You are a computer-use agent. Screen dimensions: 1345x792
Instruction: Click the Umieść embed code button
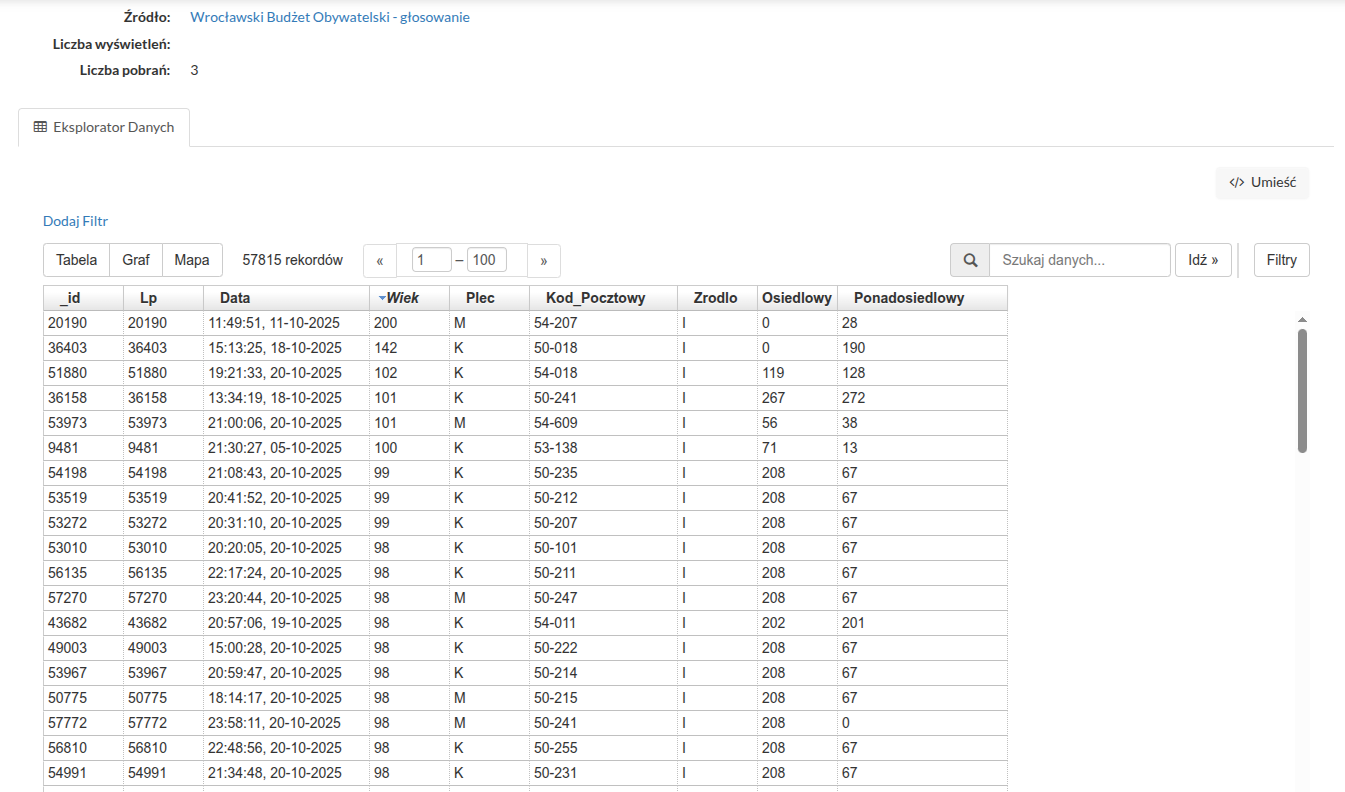(1262, 183)
